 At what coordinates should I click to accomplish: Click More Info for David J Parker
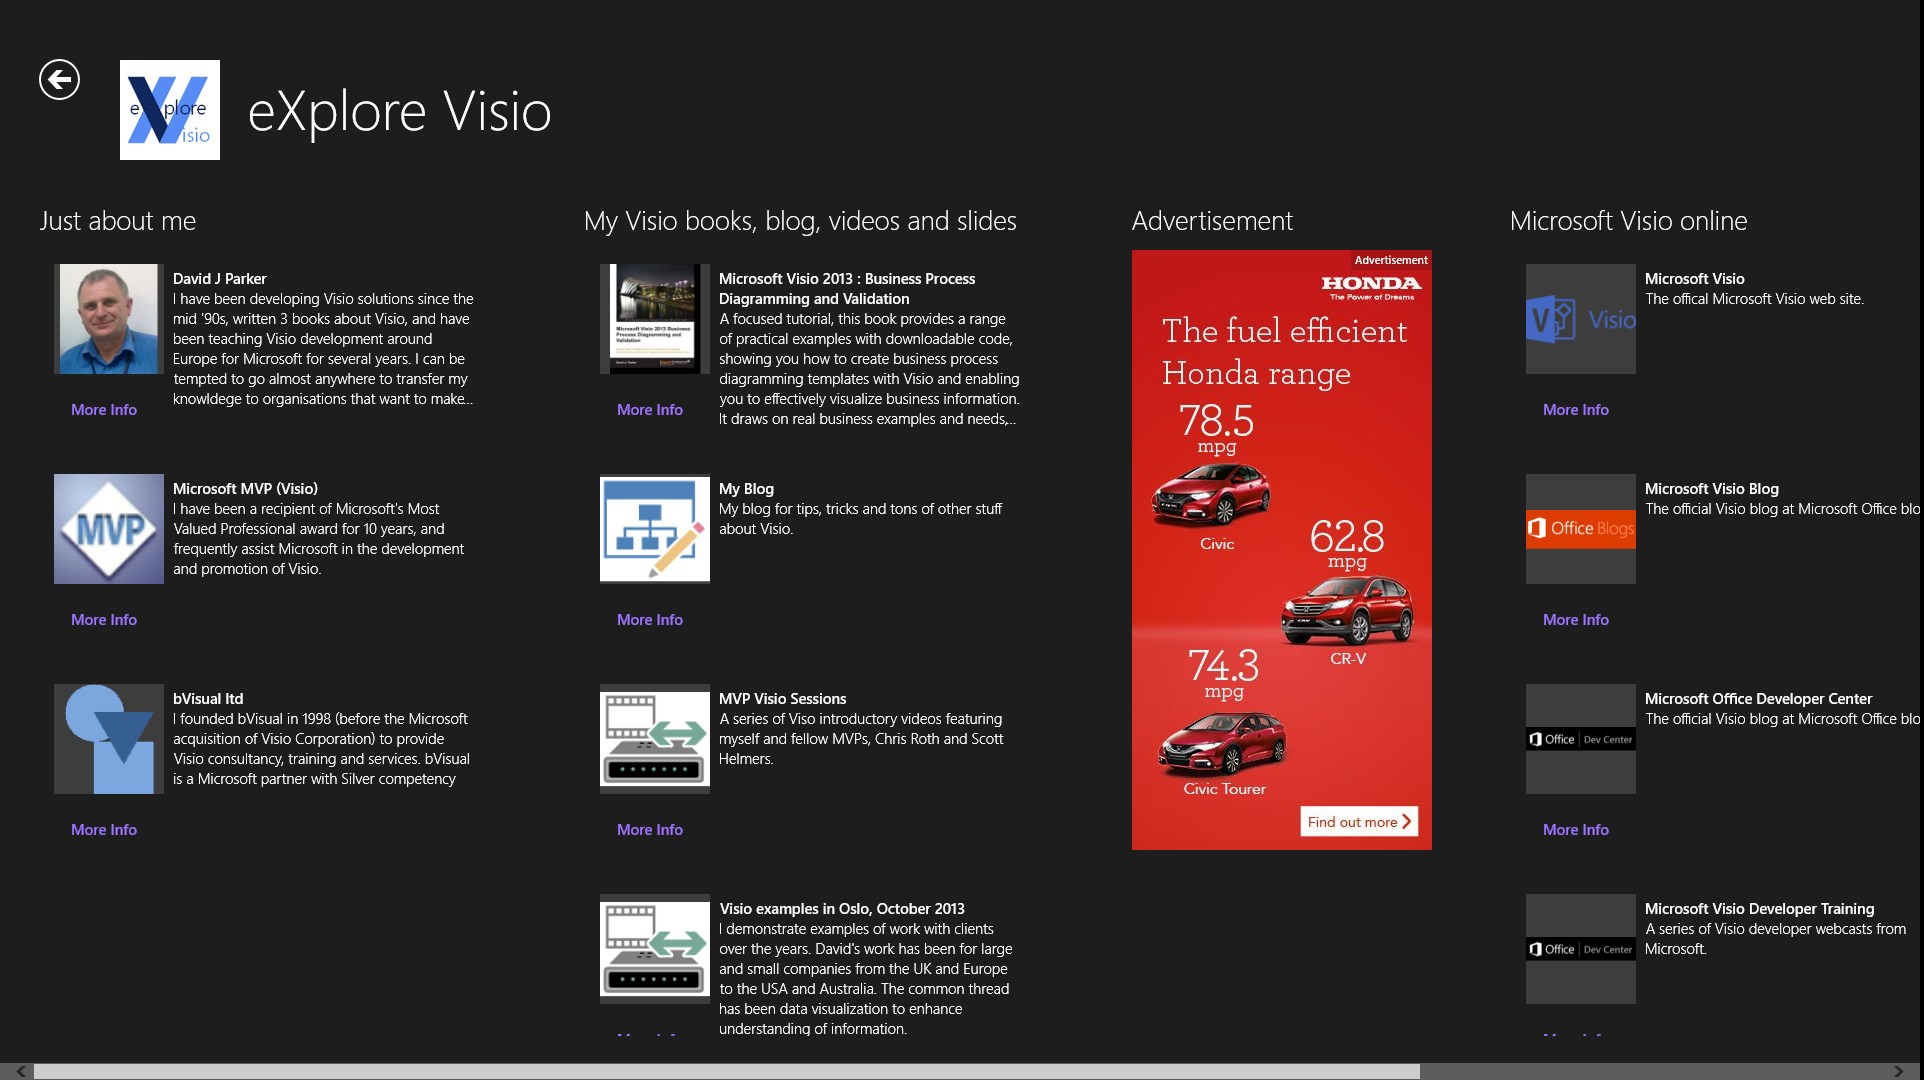pos(102,408)
